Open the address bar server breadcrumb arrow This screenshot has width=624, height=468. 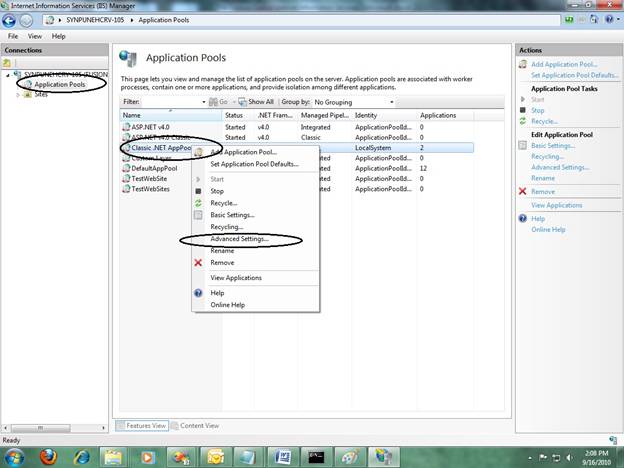pos(132,20)
